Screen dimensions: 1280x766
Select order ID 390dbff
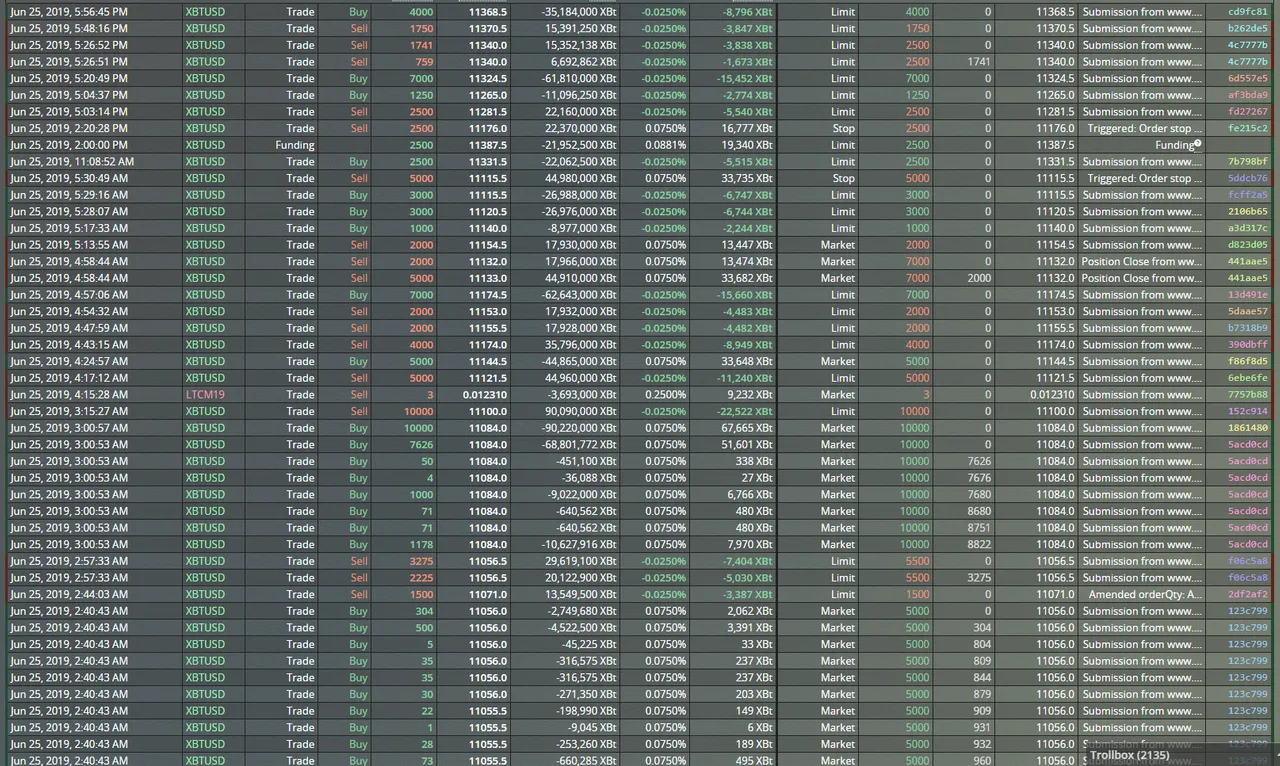pos(1247,345)
